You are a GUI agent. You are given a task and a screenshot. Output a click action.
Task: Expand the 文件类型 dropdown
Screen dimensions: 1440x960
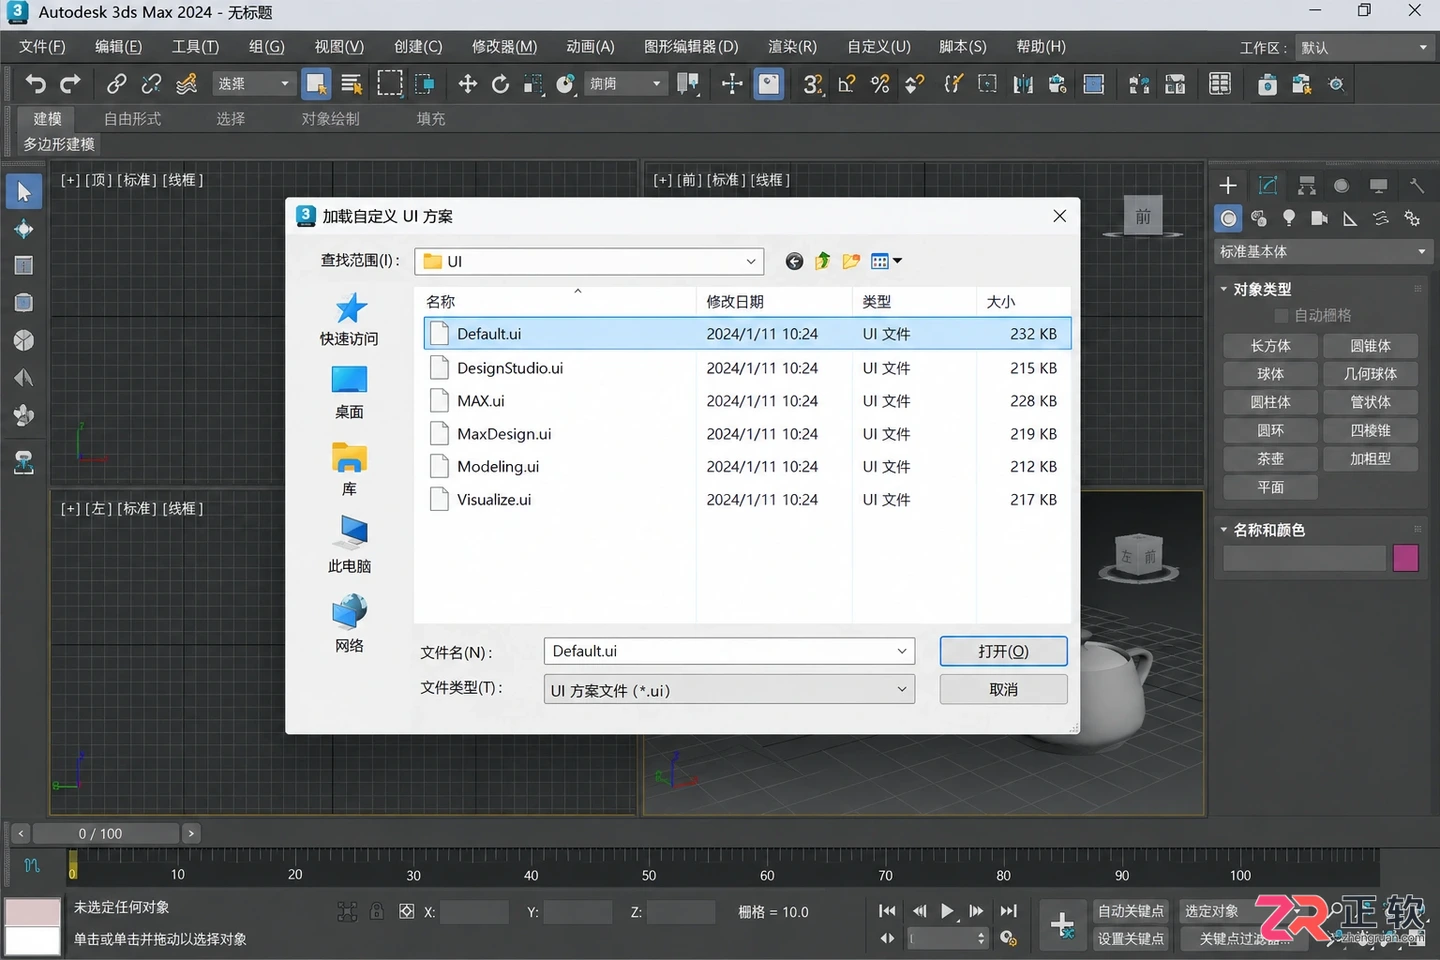901,689
